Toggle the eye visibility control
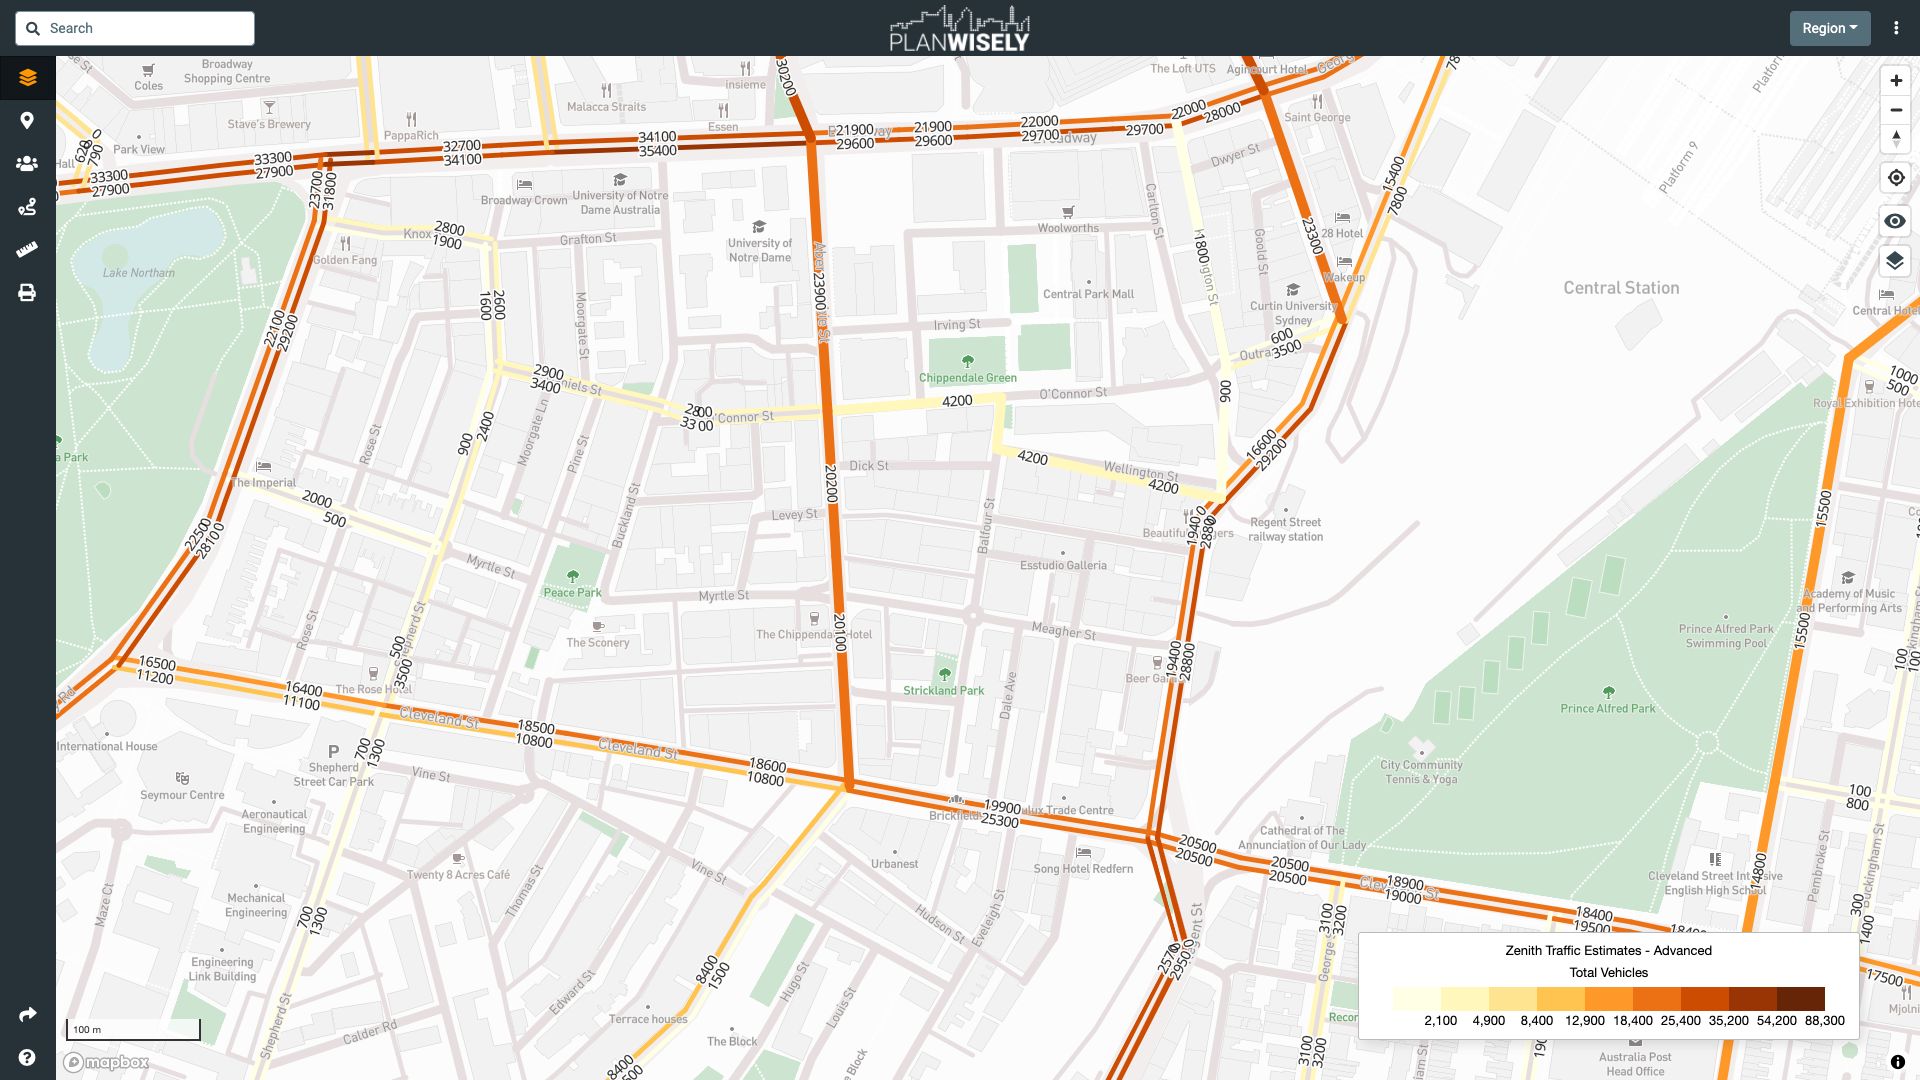Viewport: 1920px width, 1080px height. 1895,221
